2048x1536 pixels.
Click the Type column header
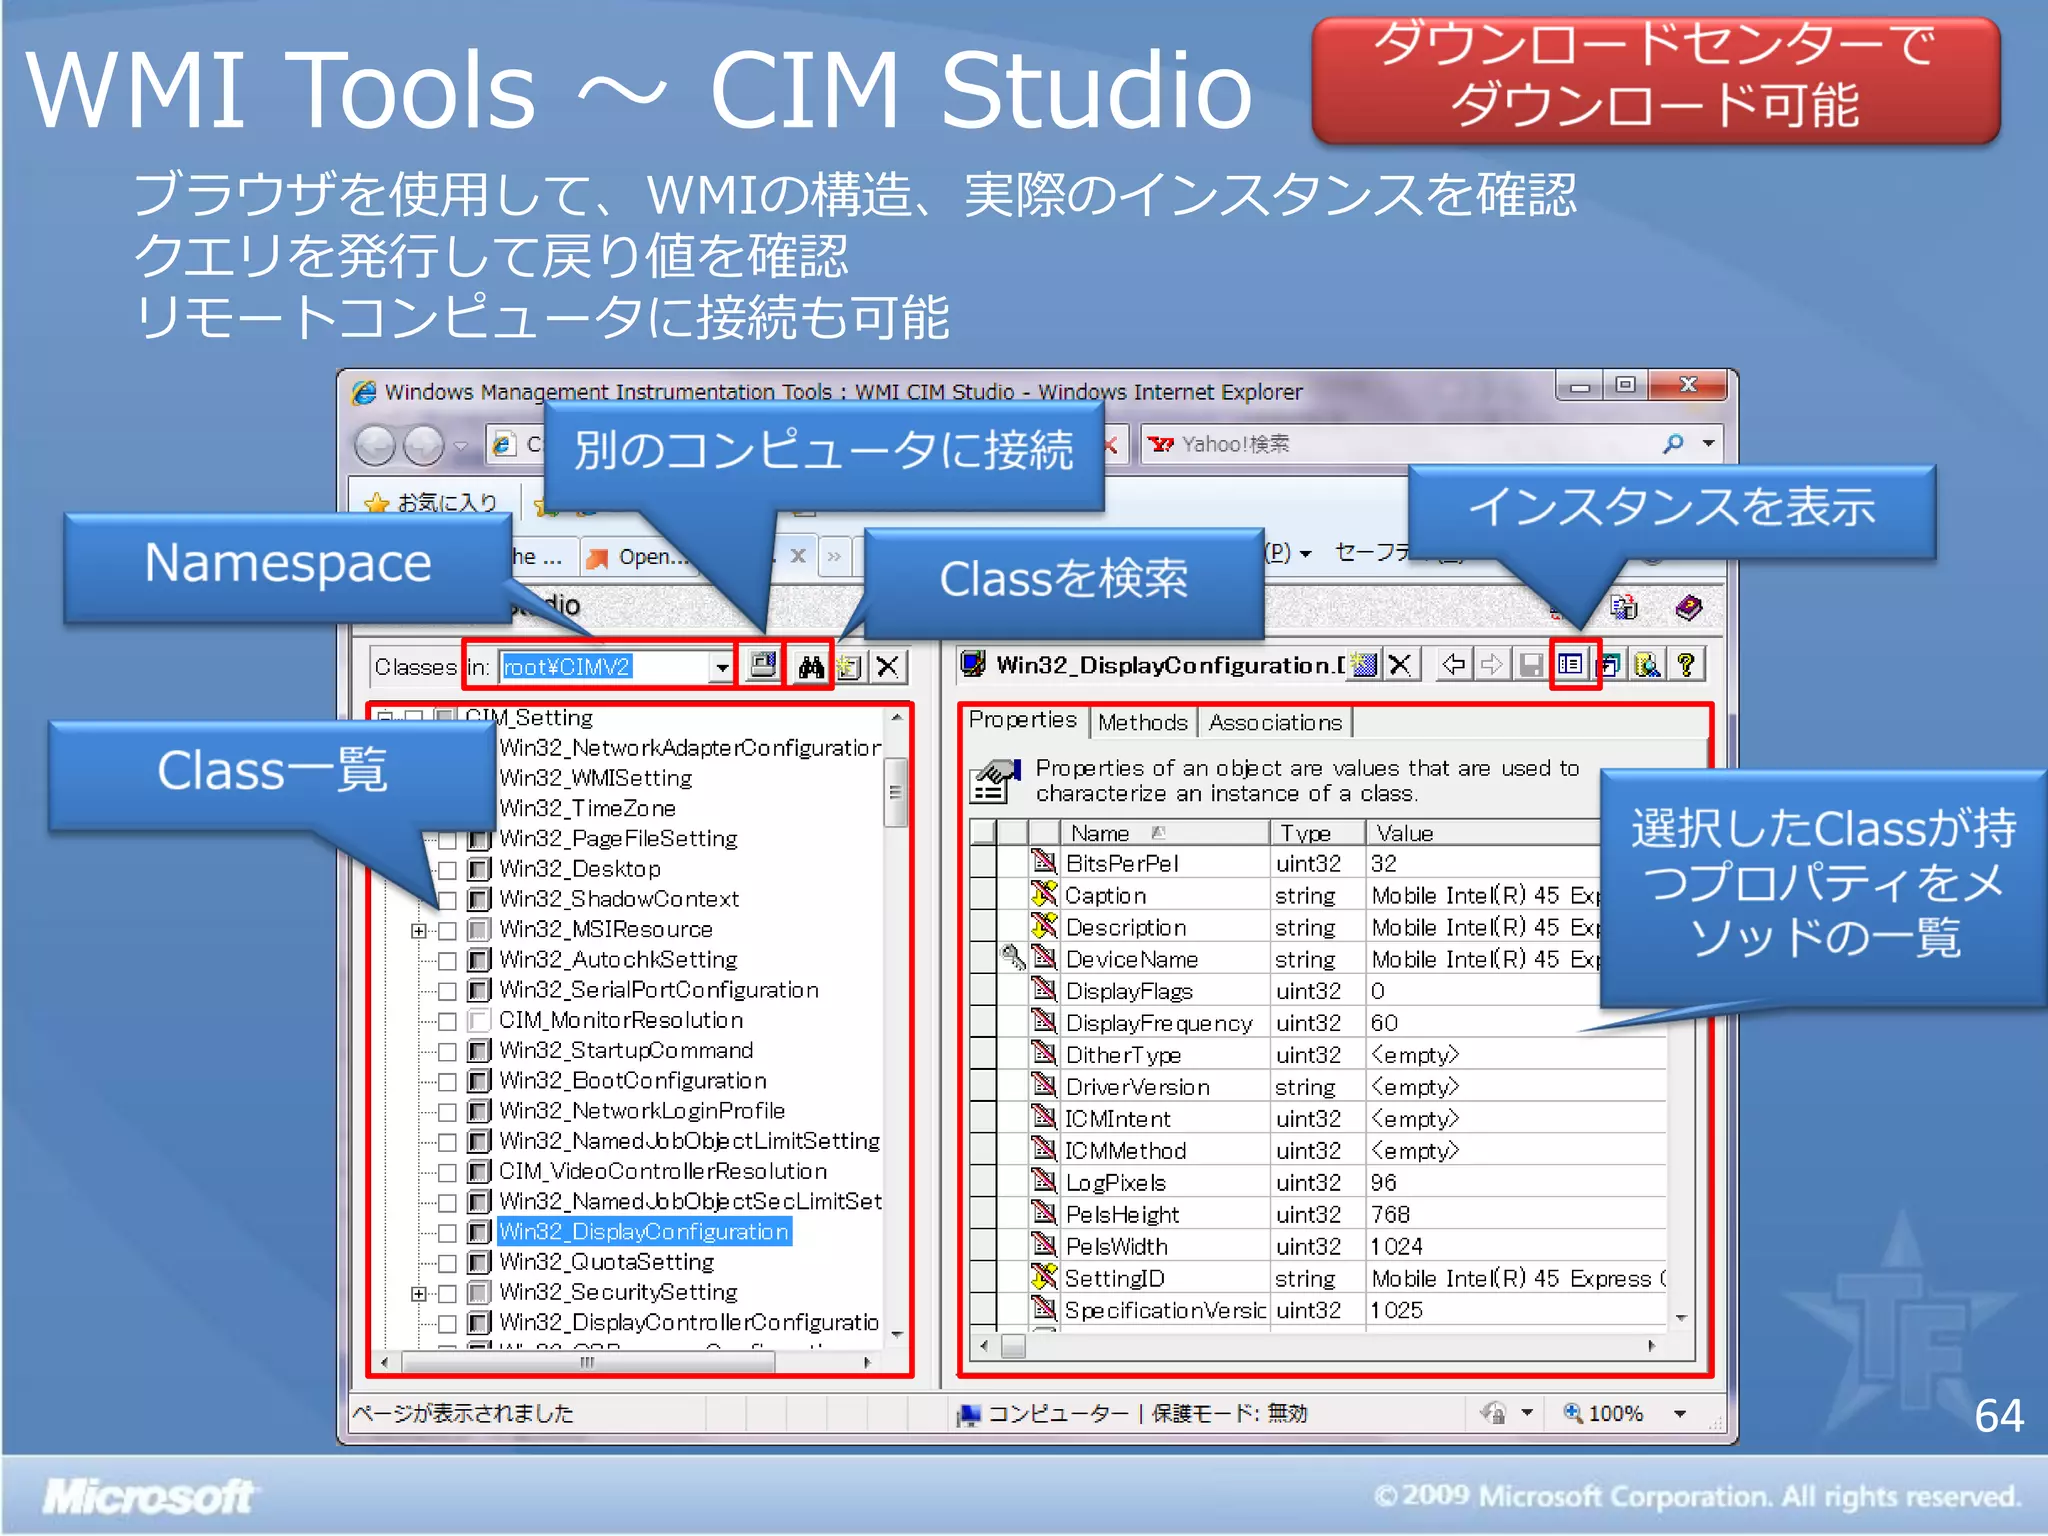1316,832
